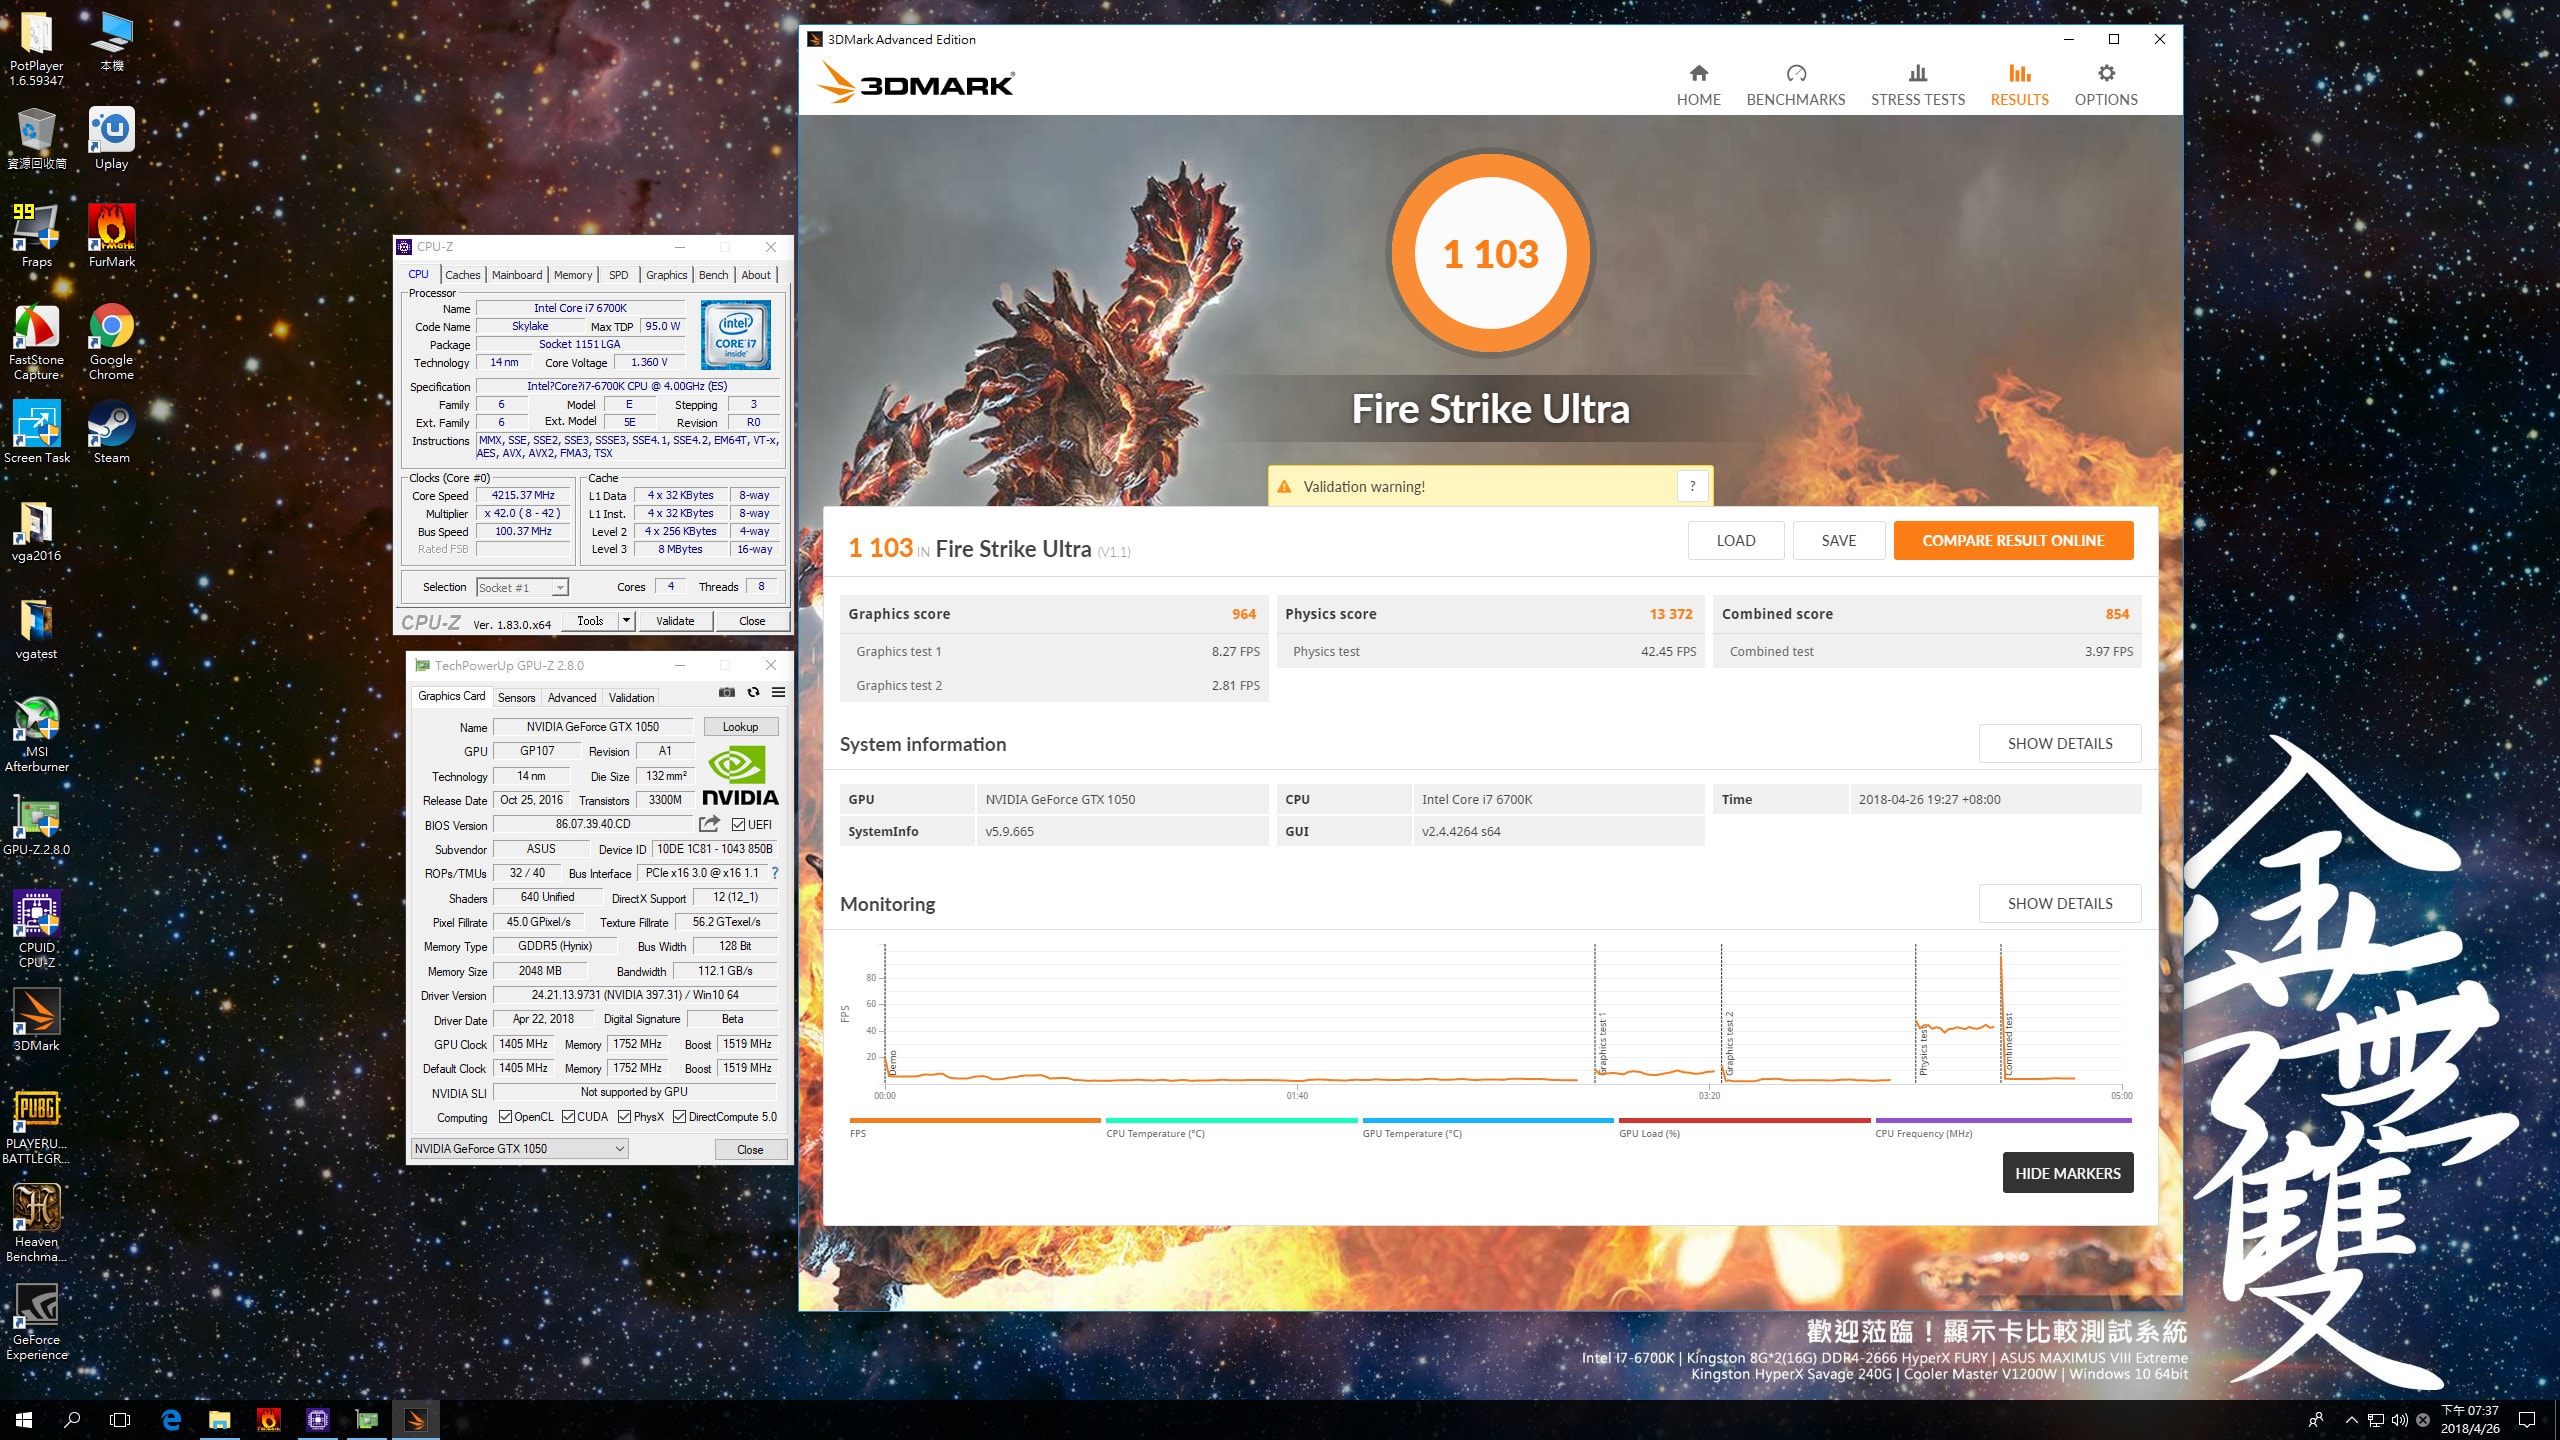Open the Google Chrome desktop icon
The width and height of the screenshot is (2560, 1440).
[111, 342]
